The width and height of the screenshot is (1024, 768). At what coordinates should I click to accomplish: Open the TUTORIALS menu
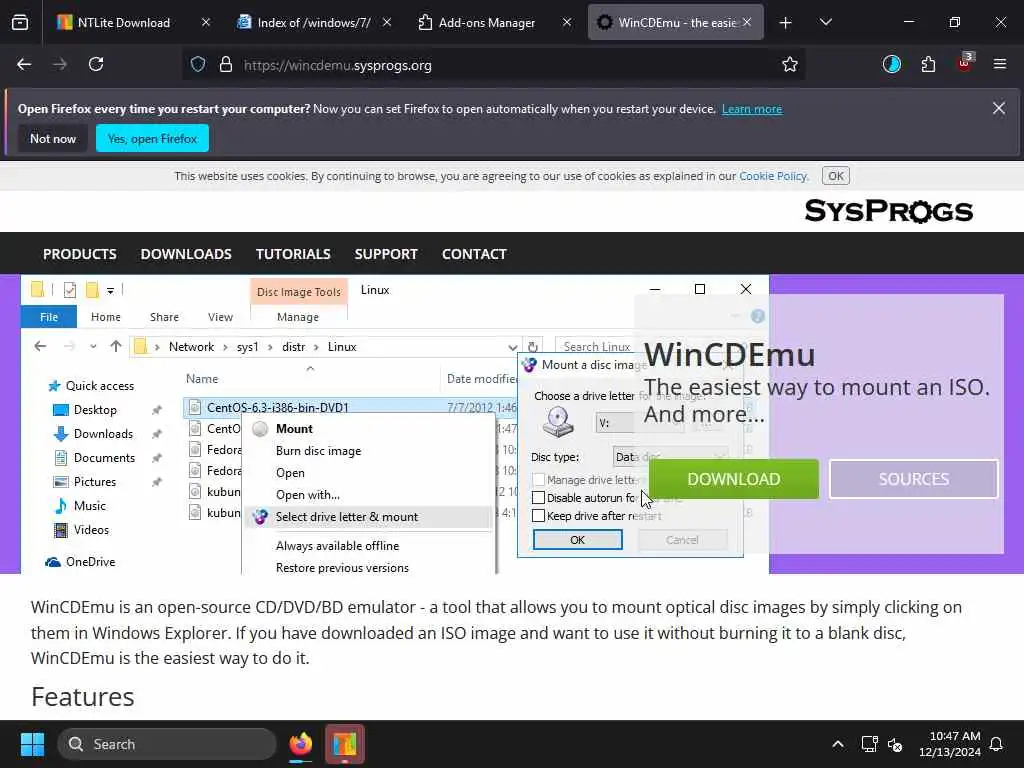pyautogui.click(x=293, y=254)
